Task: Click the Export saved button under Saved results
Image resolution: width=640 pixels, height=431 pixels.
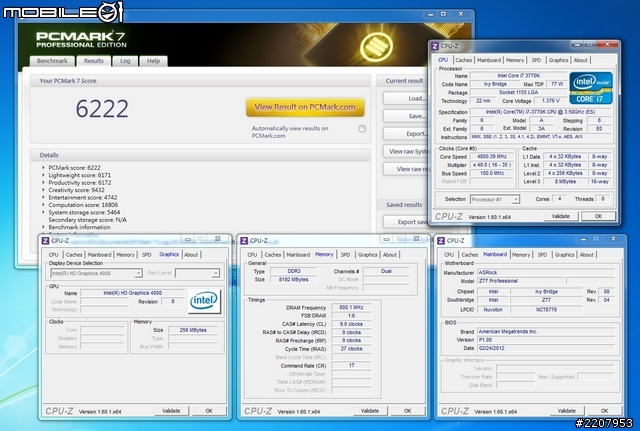Action: [x=404, y=222]
